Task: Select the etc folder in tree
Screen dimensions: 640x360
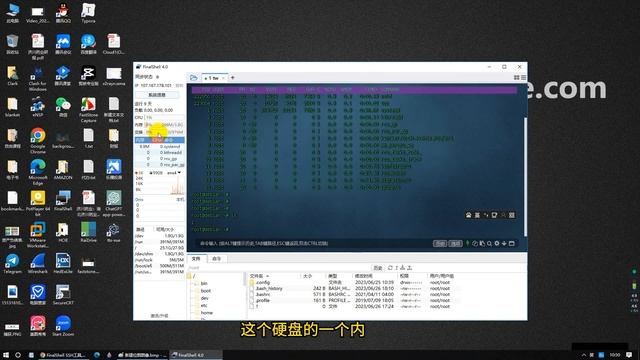Action: point(204,305)
